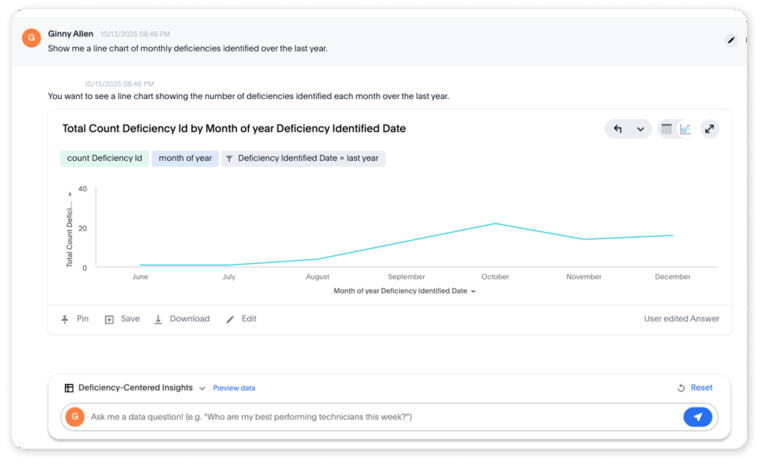Click the Deficiency Identified Date filter chip
This screenshot has height=471, width=768.
click(303, 158)
